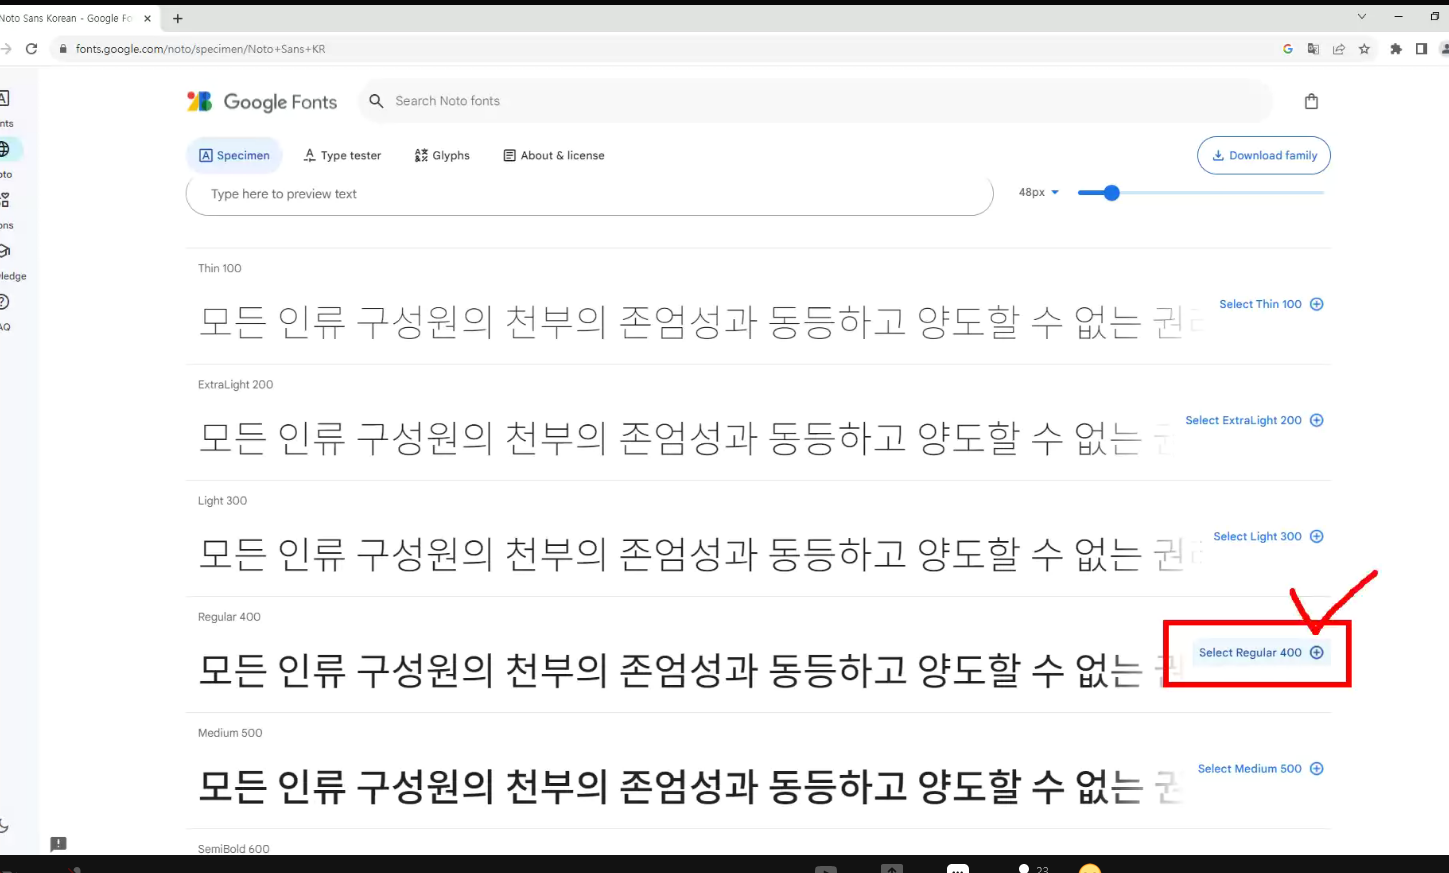This screenshot has height=873, width=1449.
Task: Click the Select Thin 100 label
Action: [x=1260, y=304]
